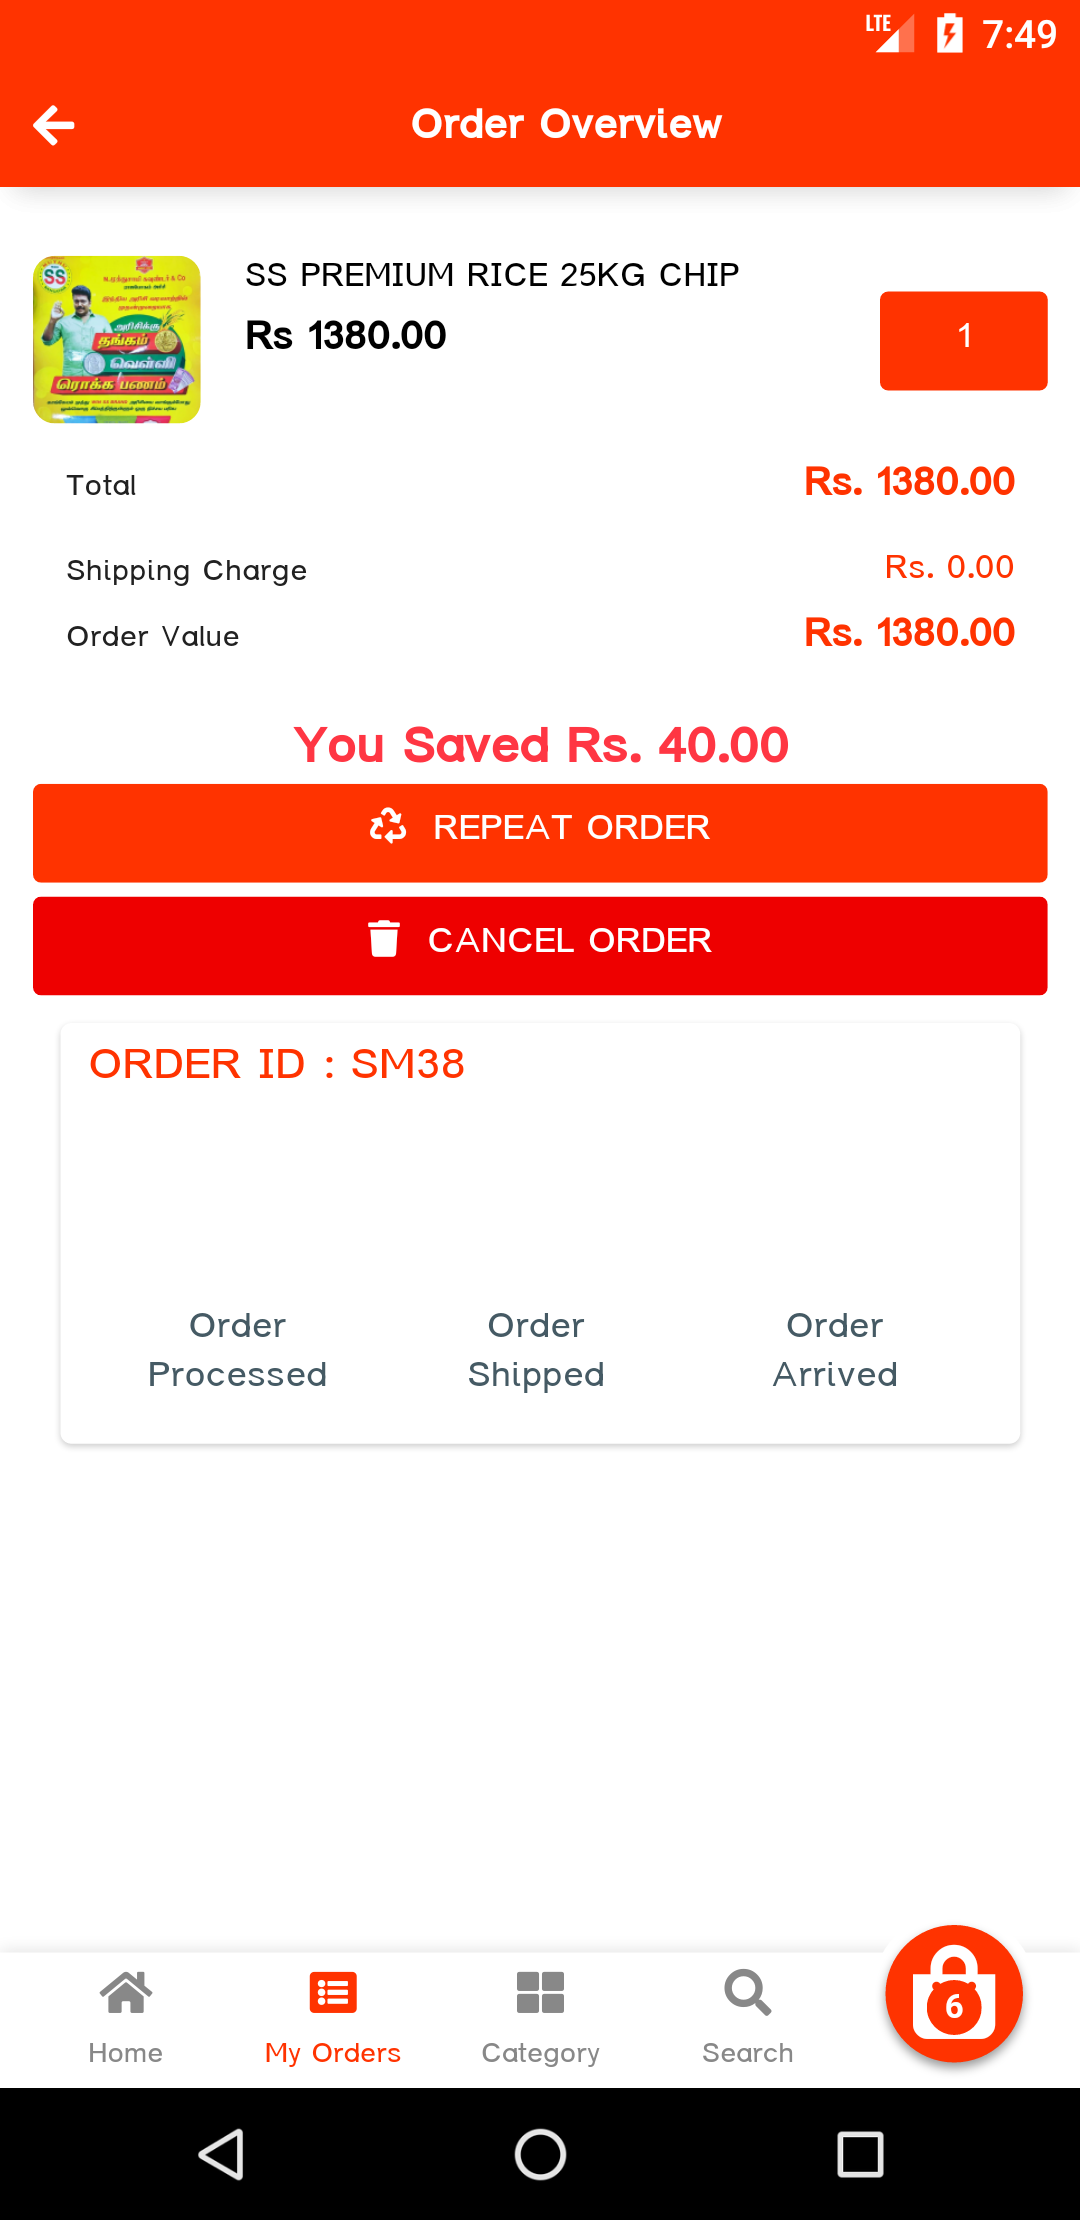Click the recycle icon on Repeat Order

point(388,827)
